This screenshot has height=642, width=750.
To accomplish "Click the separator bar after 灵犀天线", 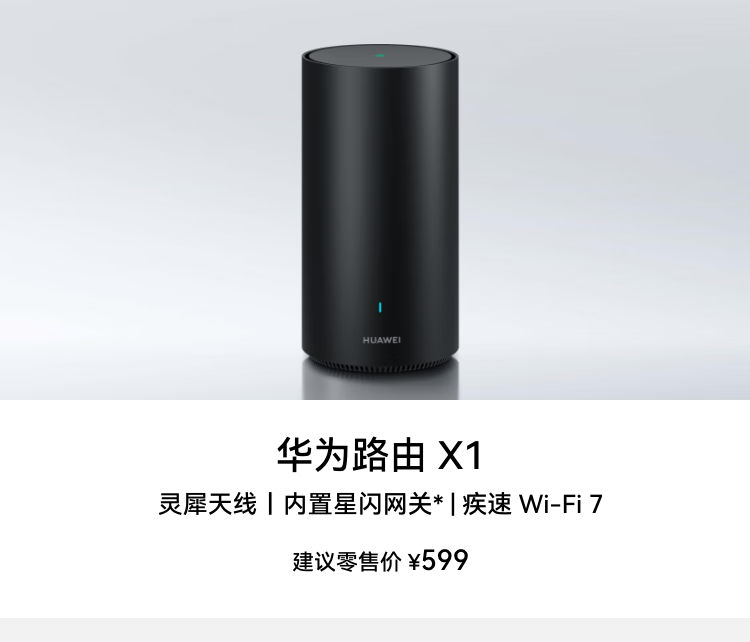I will (x=271, y=504).
